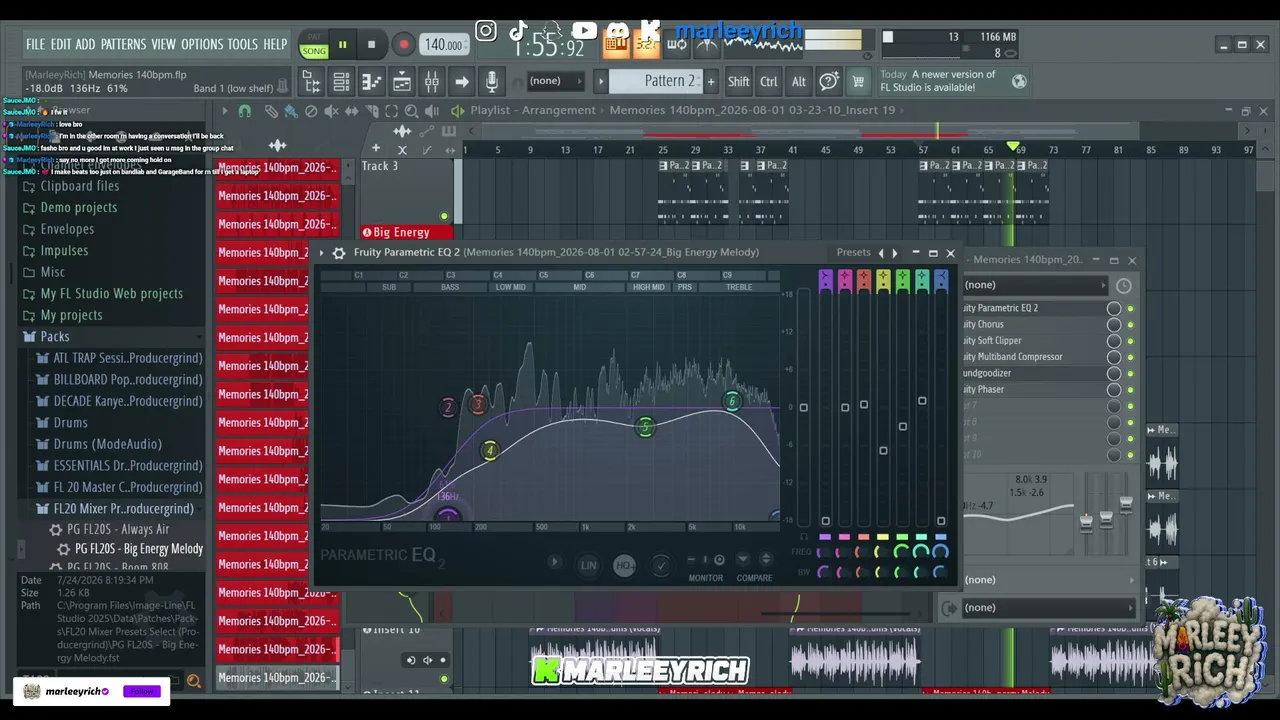Toggle the LIN button in Parametric EQ
The height and width of the screenshot is (720, 1280).
click(x=588, y=565)
